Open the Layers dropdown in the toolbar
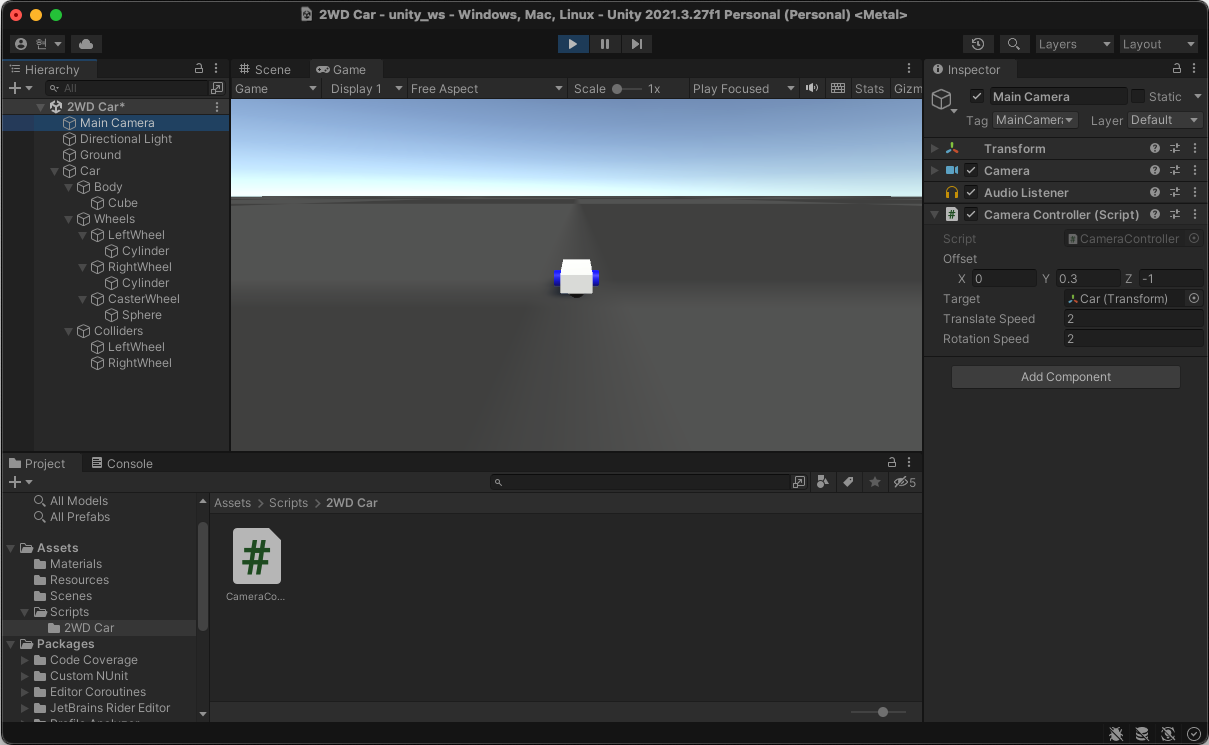This screenshot has height=745, width=1209. coord(1073,44)
